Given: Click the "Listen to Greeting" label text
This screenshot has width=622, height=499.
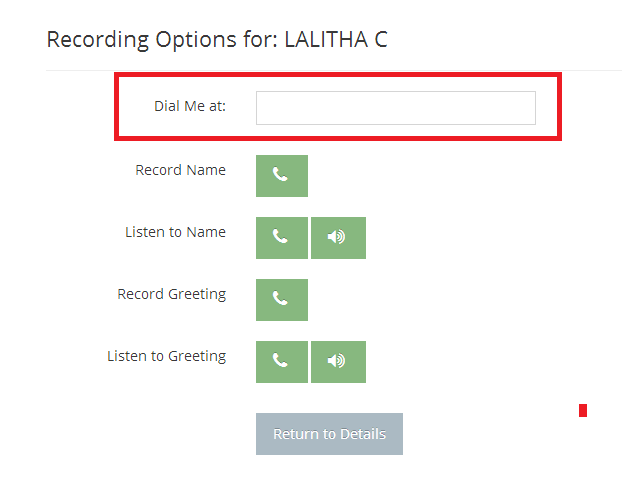Looking at the screenshot, I should tap(166, 356).
